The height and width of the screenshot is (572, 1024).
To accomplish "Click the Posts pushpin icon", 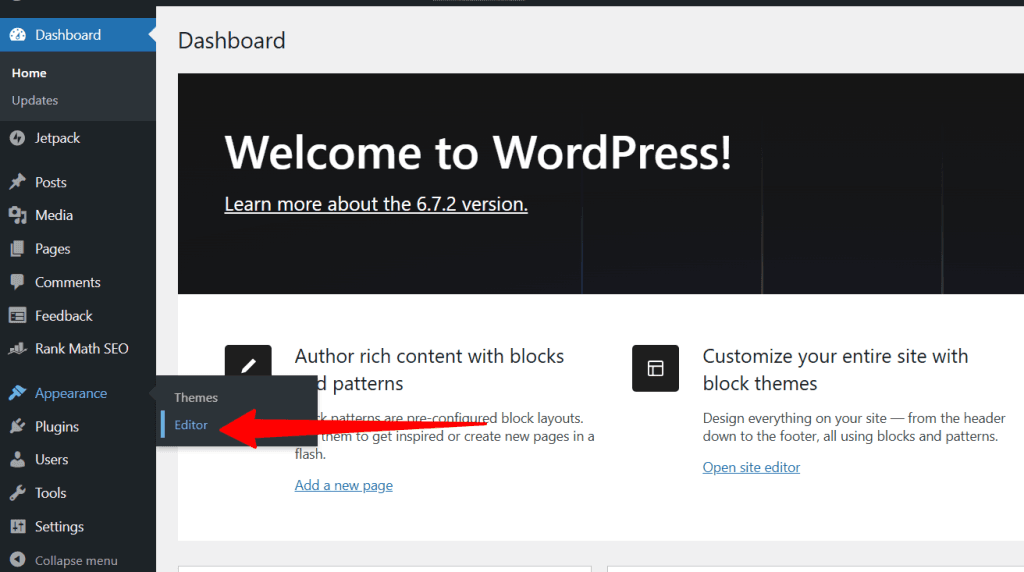I will click(x=17, y=182).
